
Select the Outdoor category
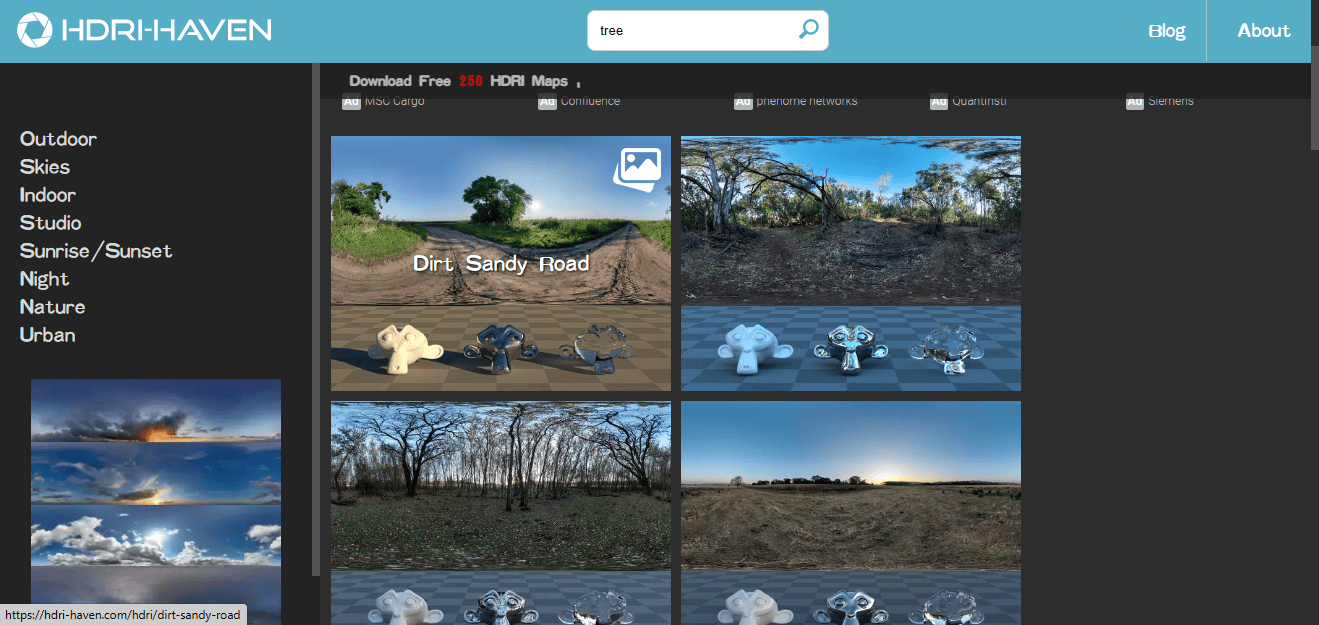pos(59,139)
